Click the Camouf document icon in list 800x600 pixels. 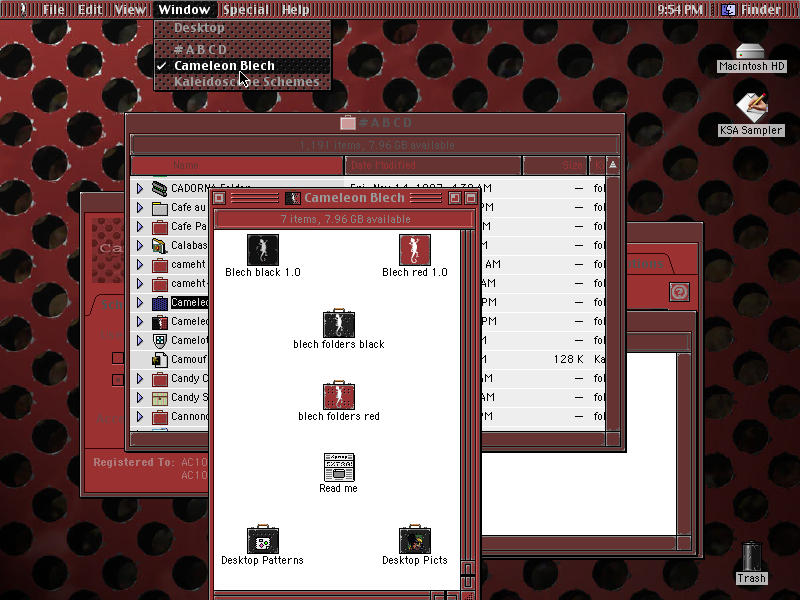pos(160,360)
